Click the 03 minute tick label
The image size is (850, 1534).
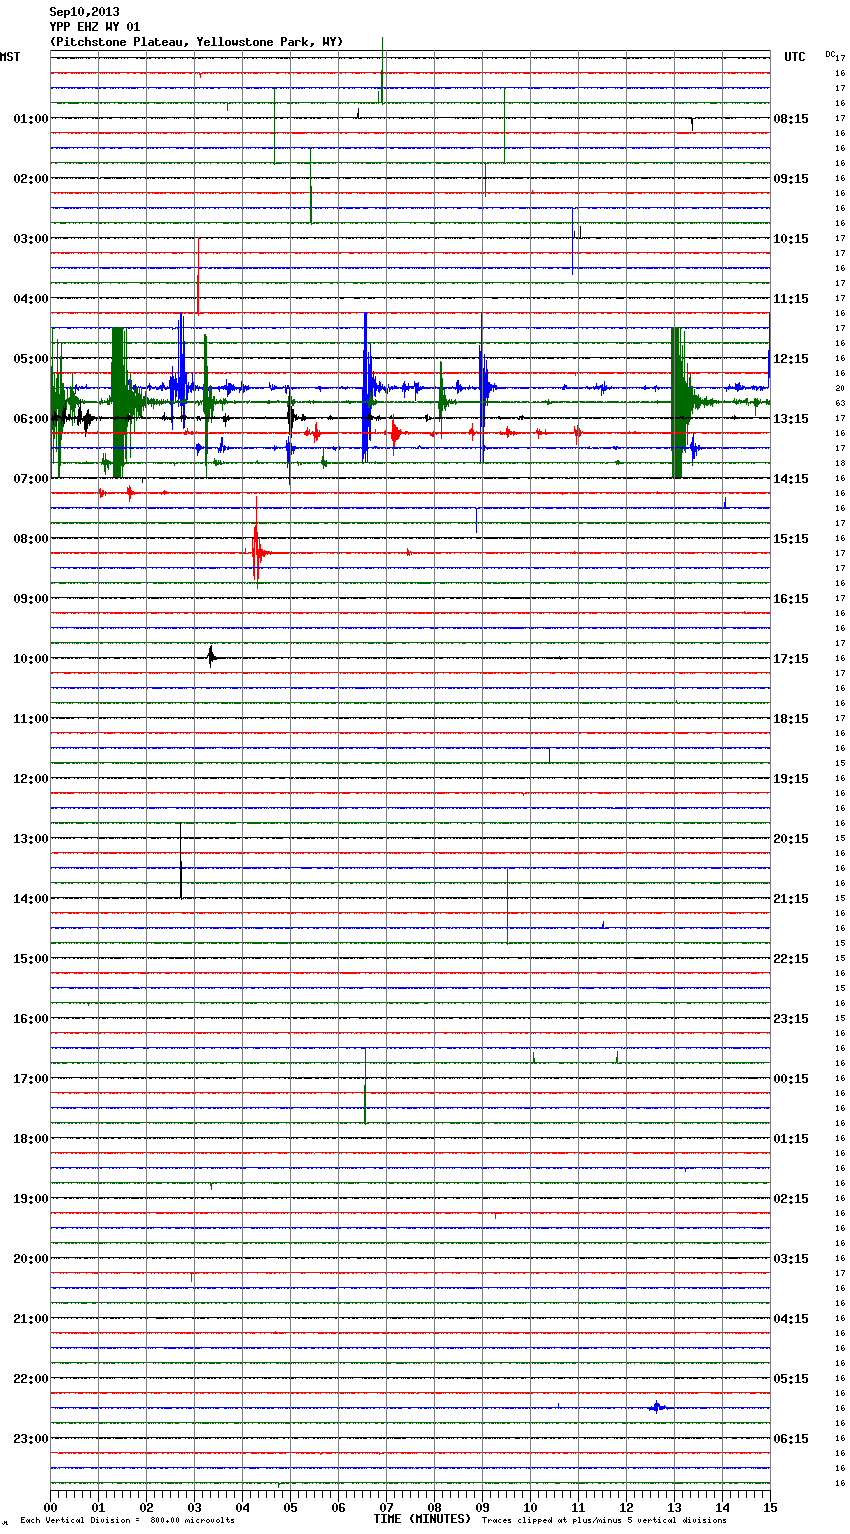194,1506
